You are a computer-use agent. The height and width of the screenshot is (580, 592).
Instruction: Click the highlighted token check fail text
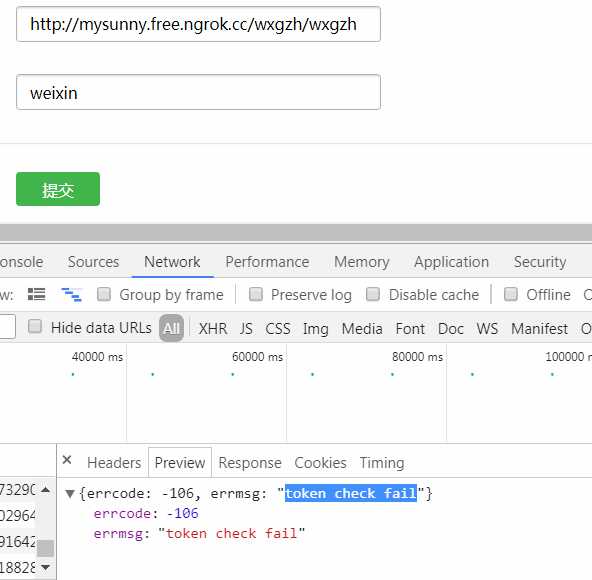(x=351, y=493)
